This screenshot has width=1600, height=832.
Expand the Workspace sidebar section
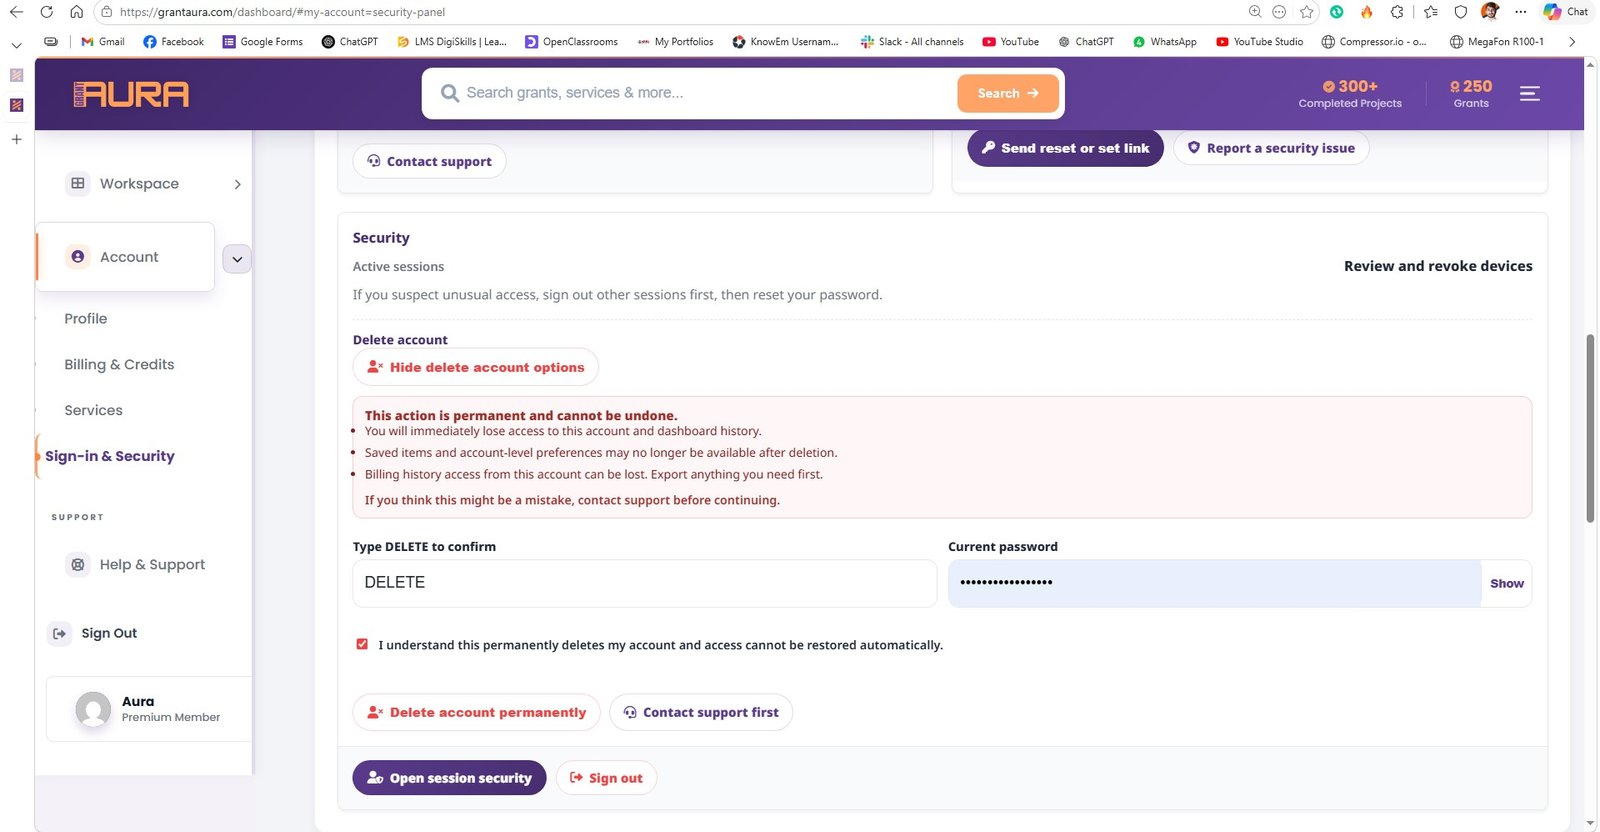coord(237,184)
